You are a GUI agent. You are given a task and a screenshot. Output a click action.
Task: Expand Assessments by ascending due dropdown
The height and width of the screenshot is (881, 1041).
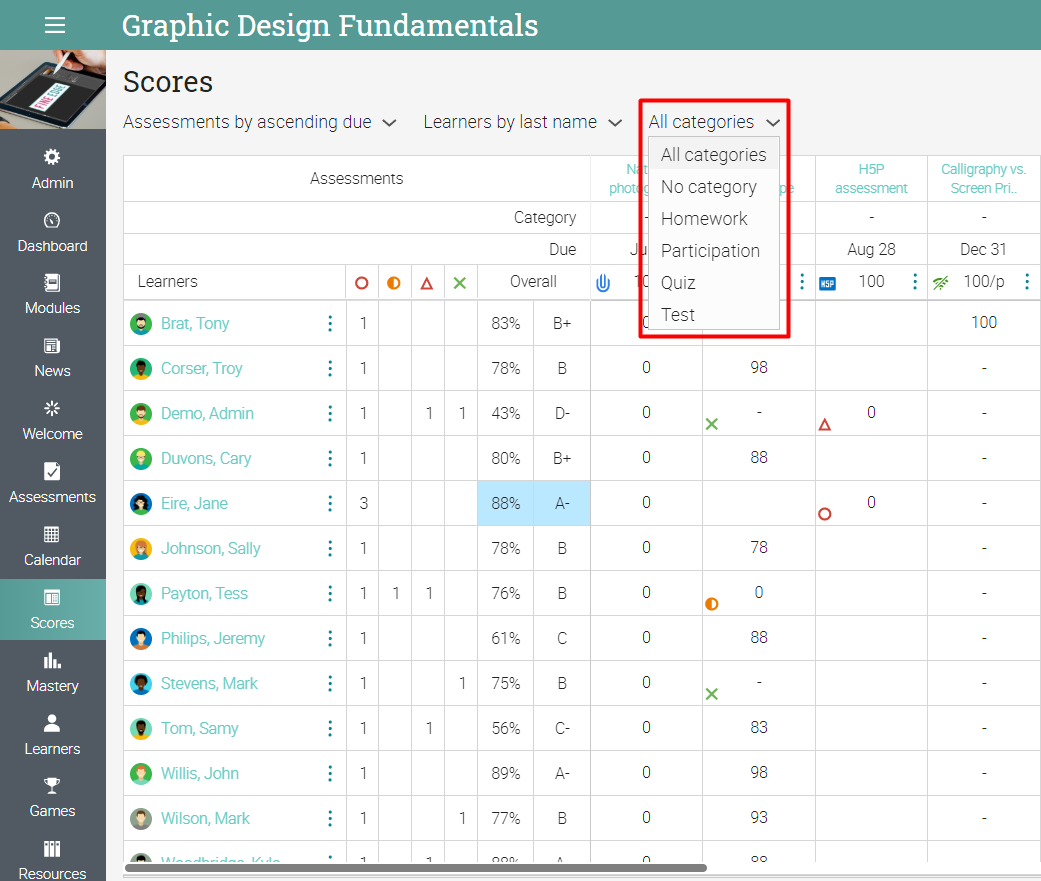[x=260, y=122]
